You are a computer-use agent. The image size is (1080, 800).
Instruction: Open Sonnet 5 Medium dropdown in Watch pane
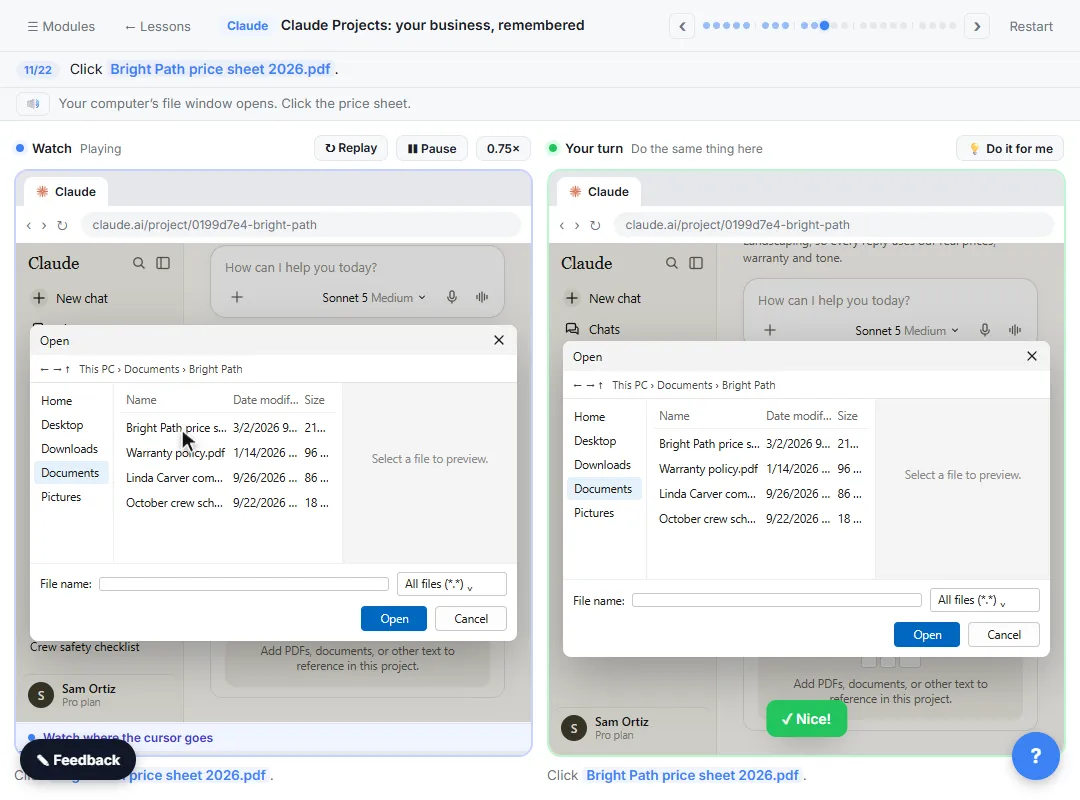pyautogui.click(x=374, y=298)
